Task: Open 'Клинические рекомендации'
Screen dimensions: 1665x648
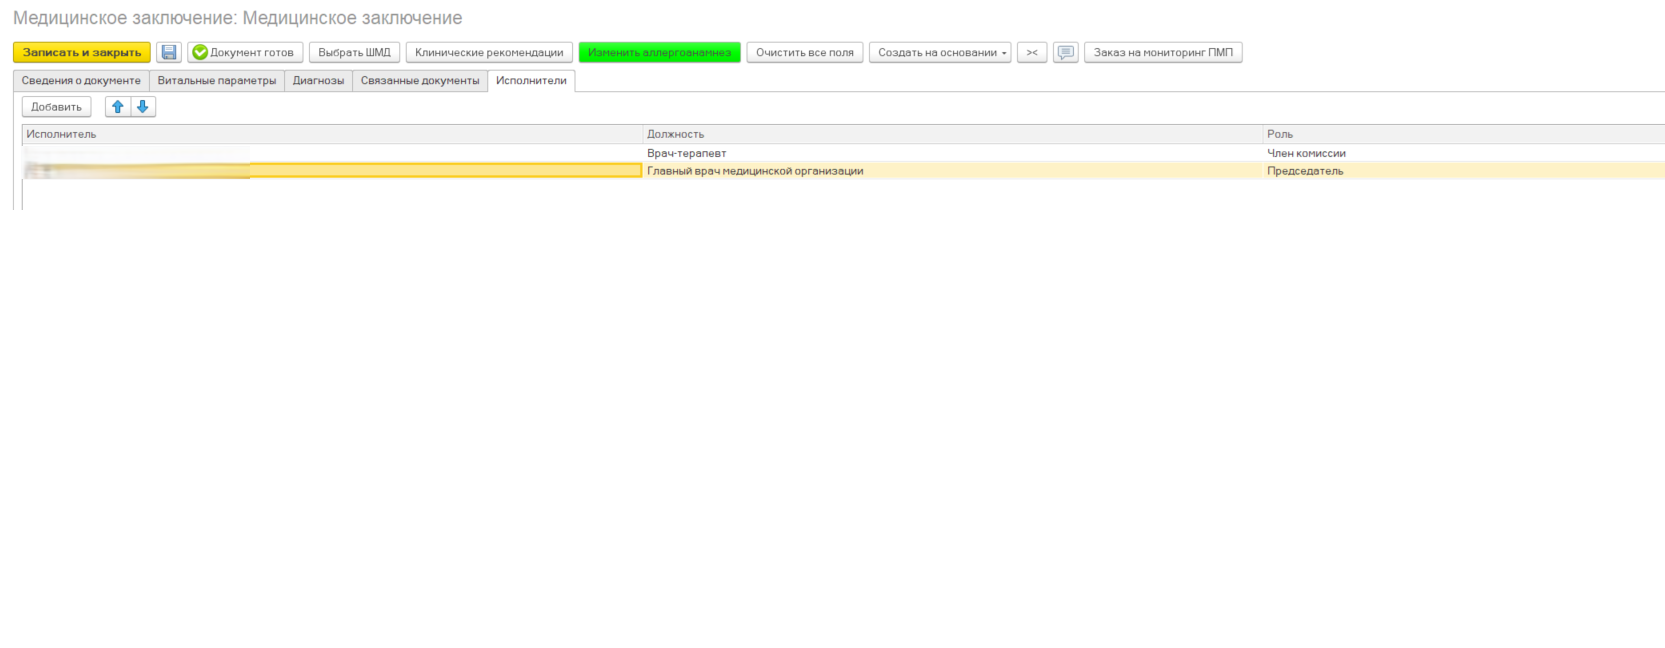Action: (489, 53)
